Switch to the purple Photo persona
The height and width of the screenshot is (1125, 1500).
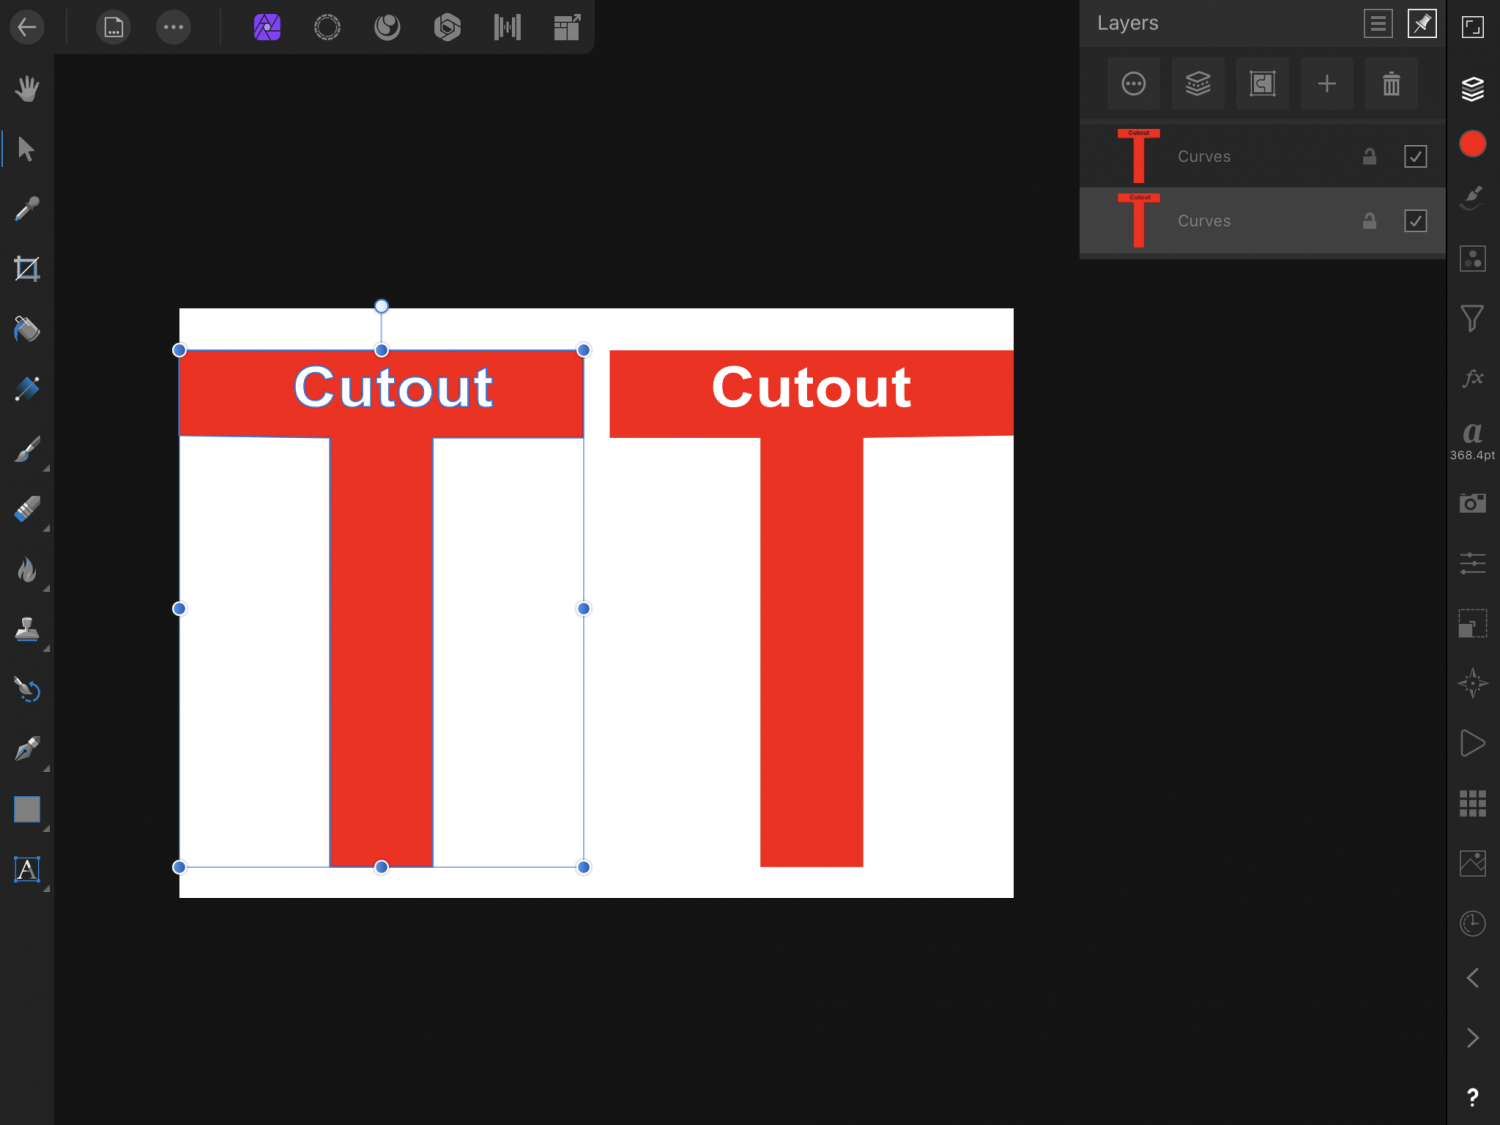click(x=267, y=27)
